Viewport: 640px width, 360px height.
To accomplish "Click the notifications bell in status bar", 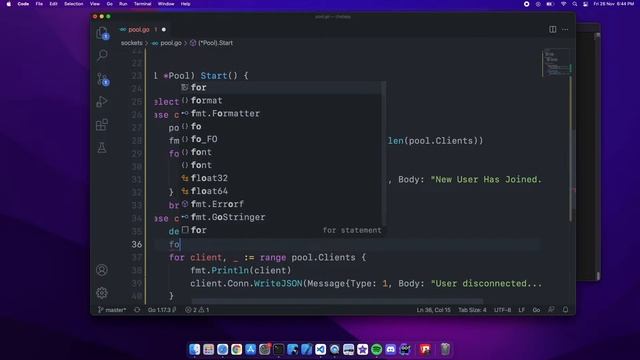I will [565, 310].
